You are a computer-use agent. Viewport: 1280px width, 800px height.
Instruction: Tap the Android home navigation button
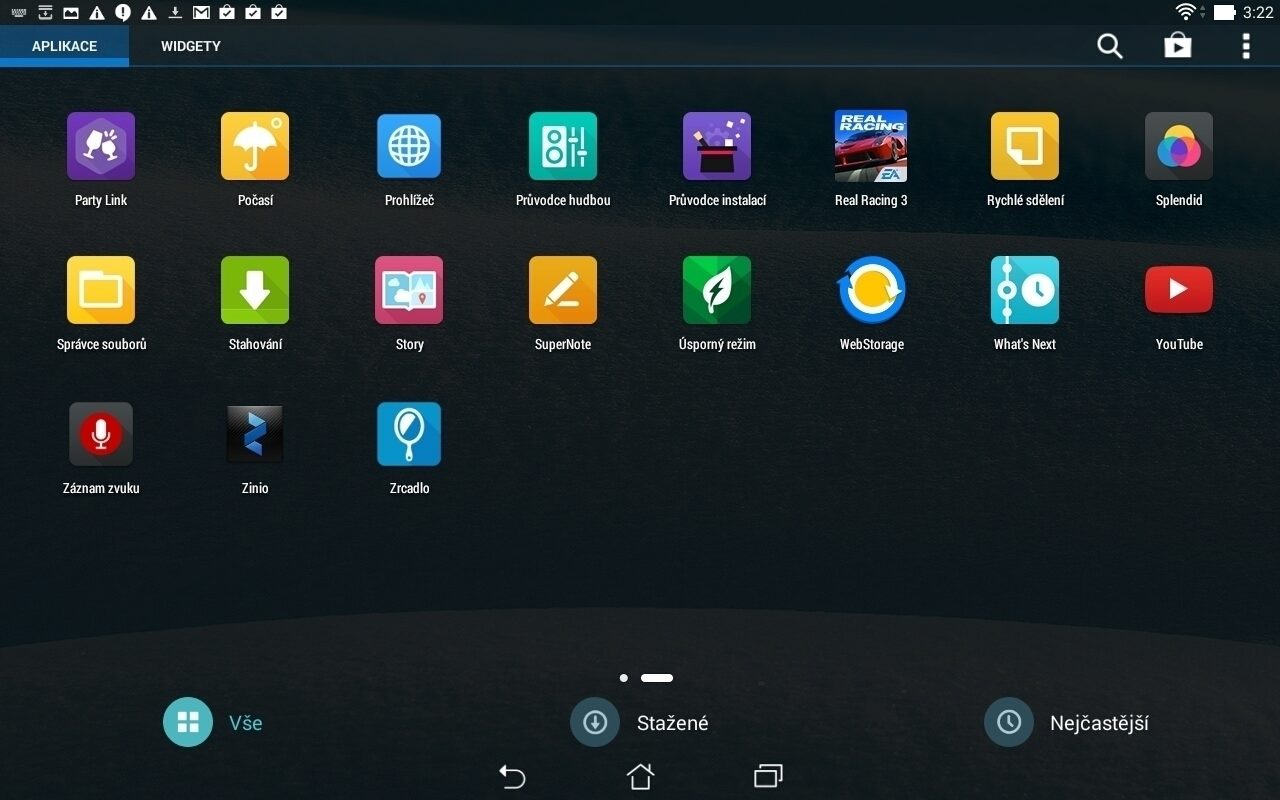pyautogui.click(x=640, y=776)
